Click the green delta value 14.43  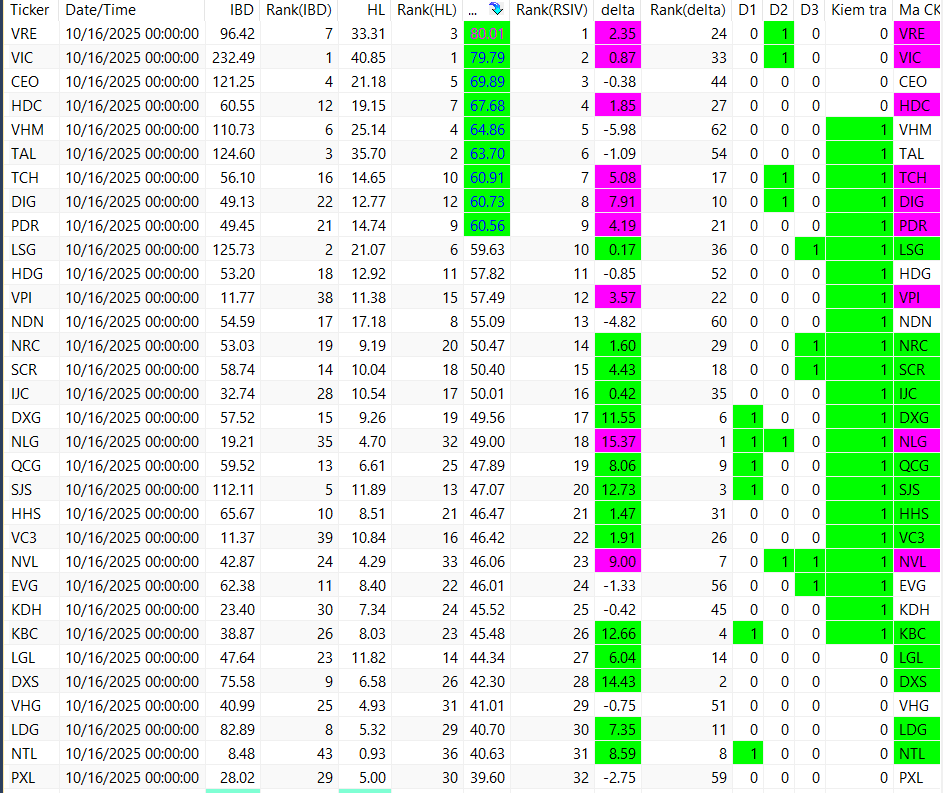tap(618, 682)
